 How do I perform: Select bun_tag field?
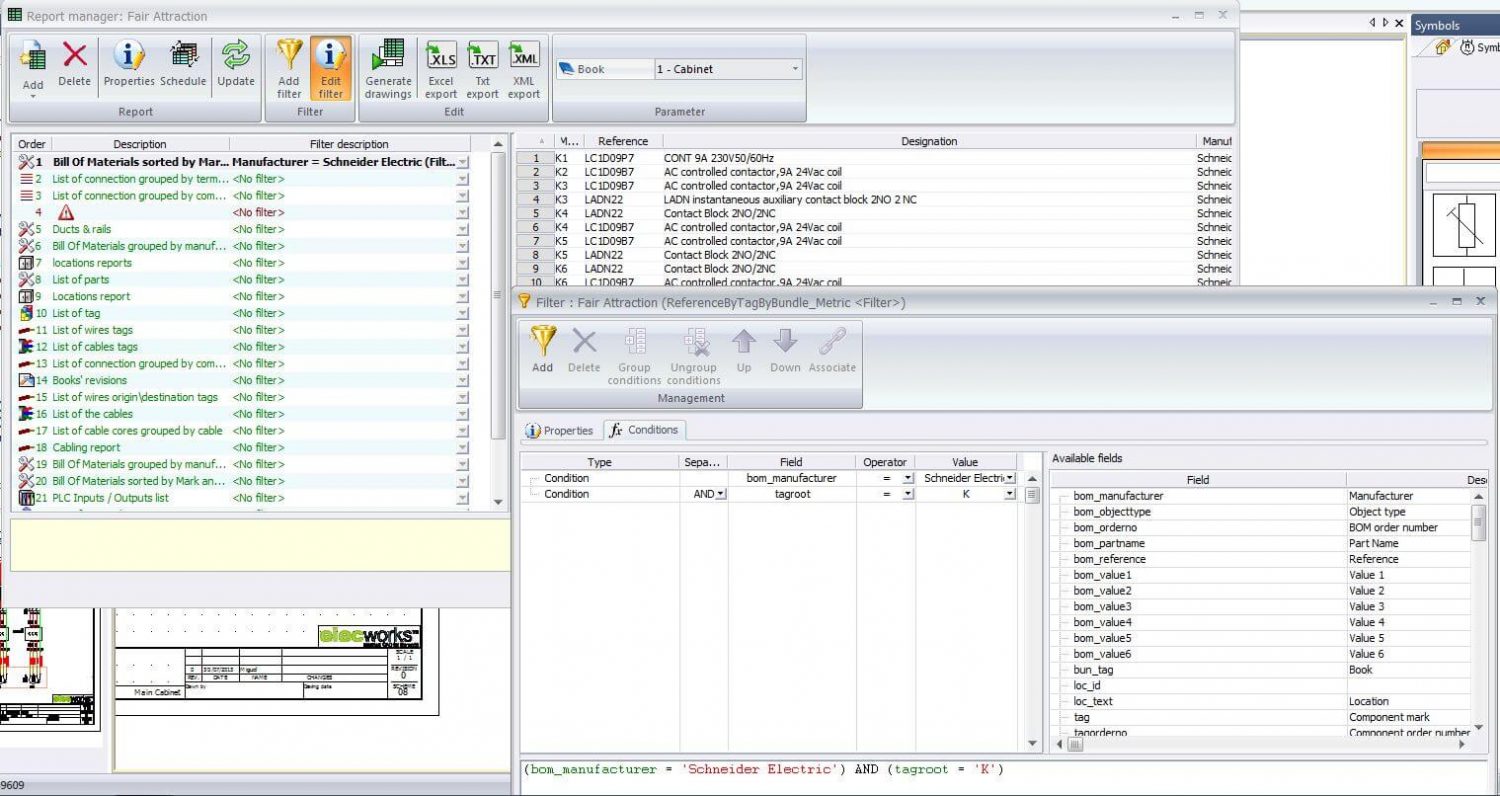[1093, 670]
